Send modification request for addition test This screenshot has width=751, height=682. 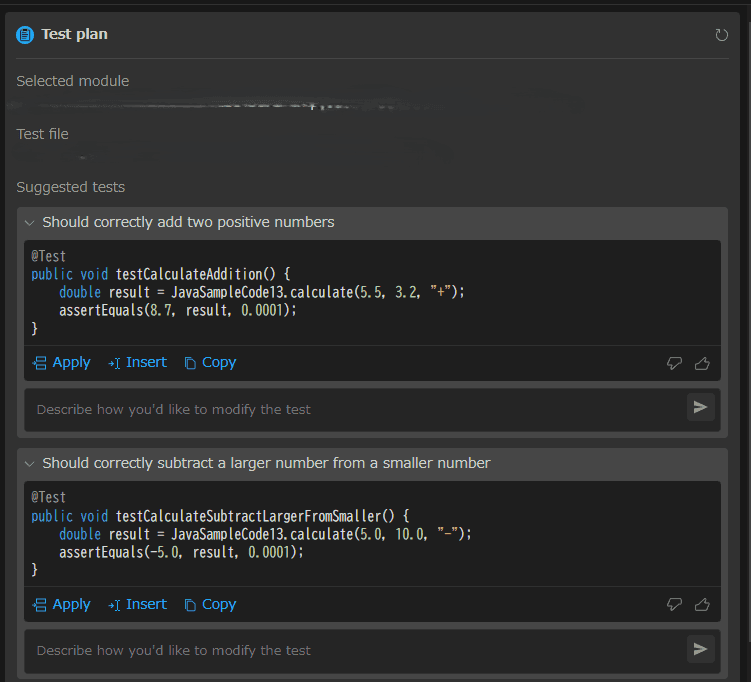click(x=700, y=408)
